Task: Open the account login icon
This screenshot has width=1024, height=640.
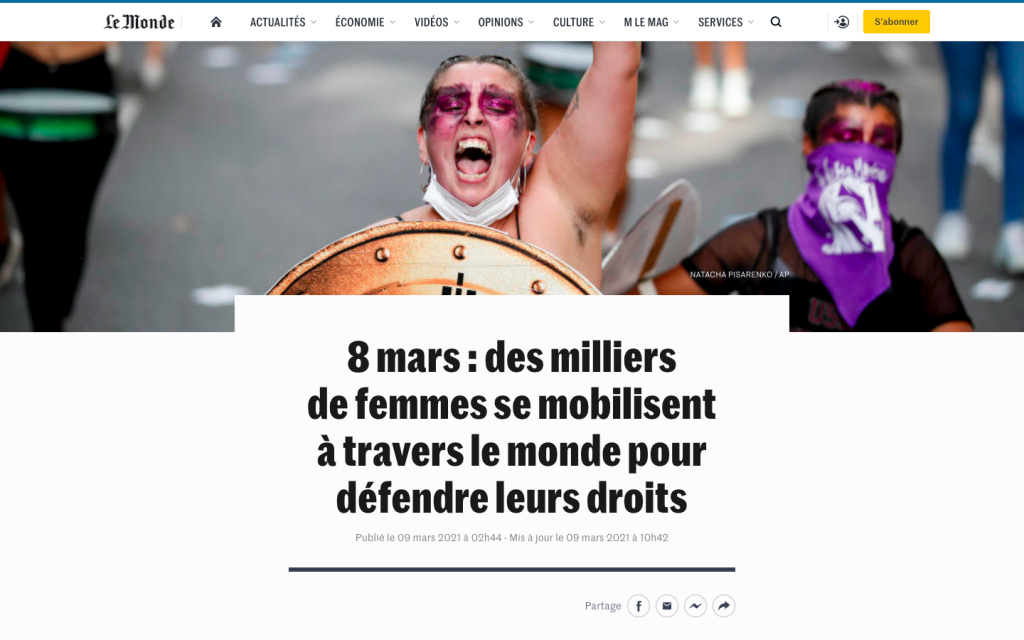Action: point(842,22)
